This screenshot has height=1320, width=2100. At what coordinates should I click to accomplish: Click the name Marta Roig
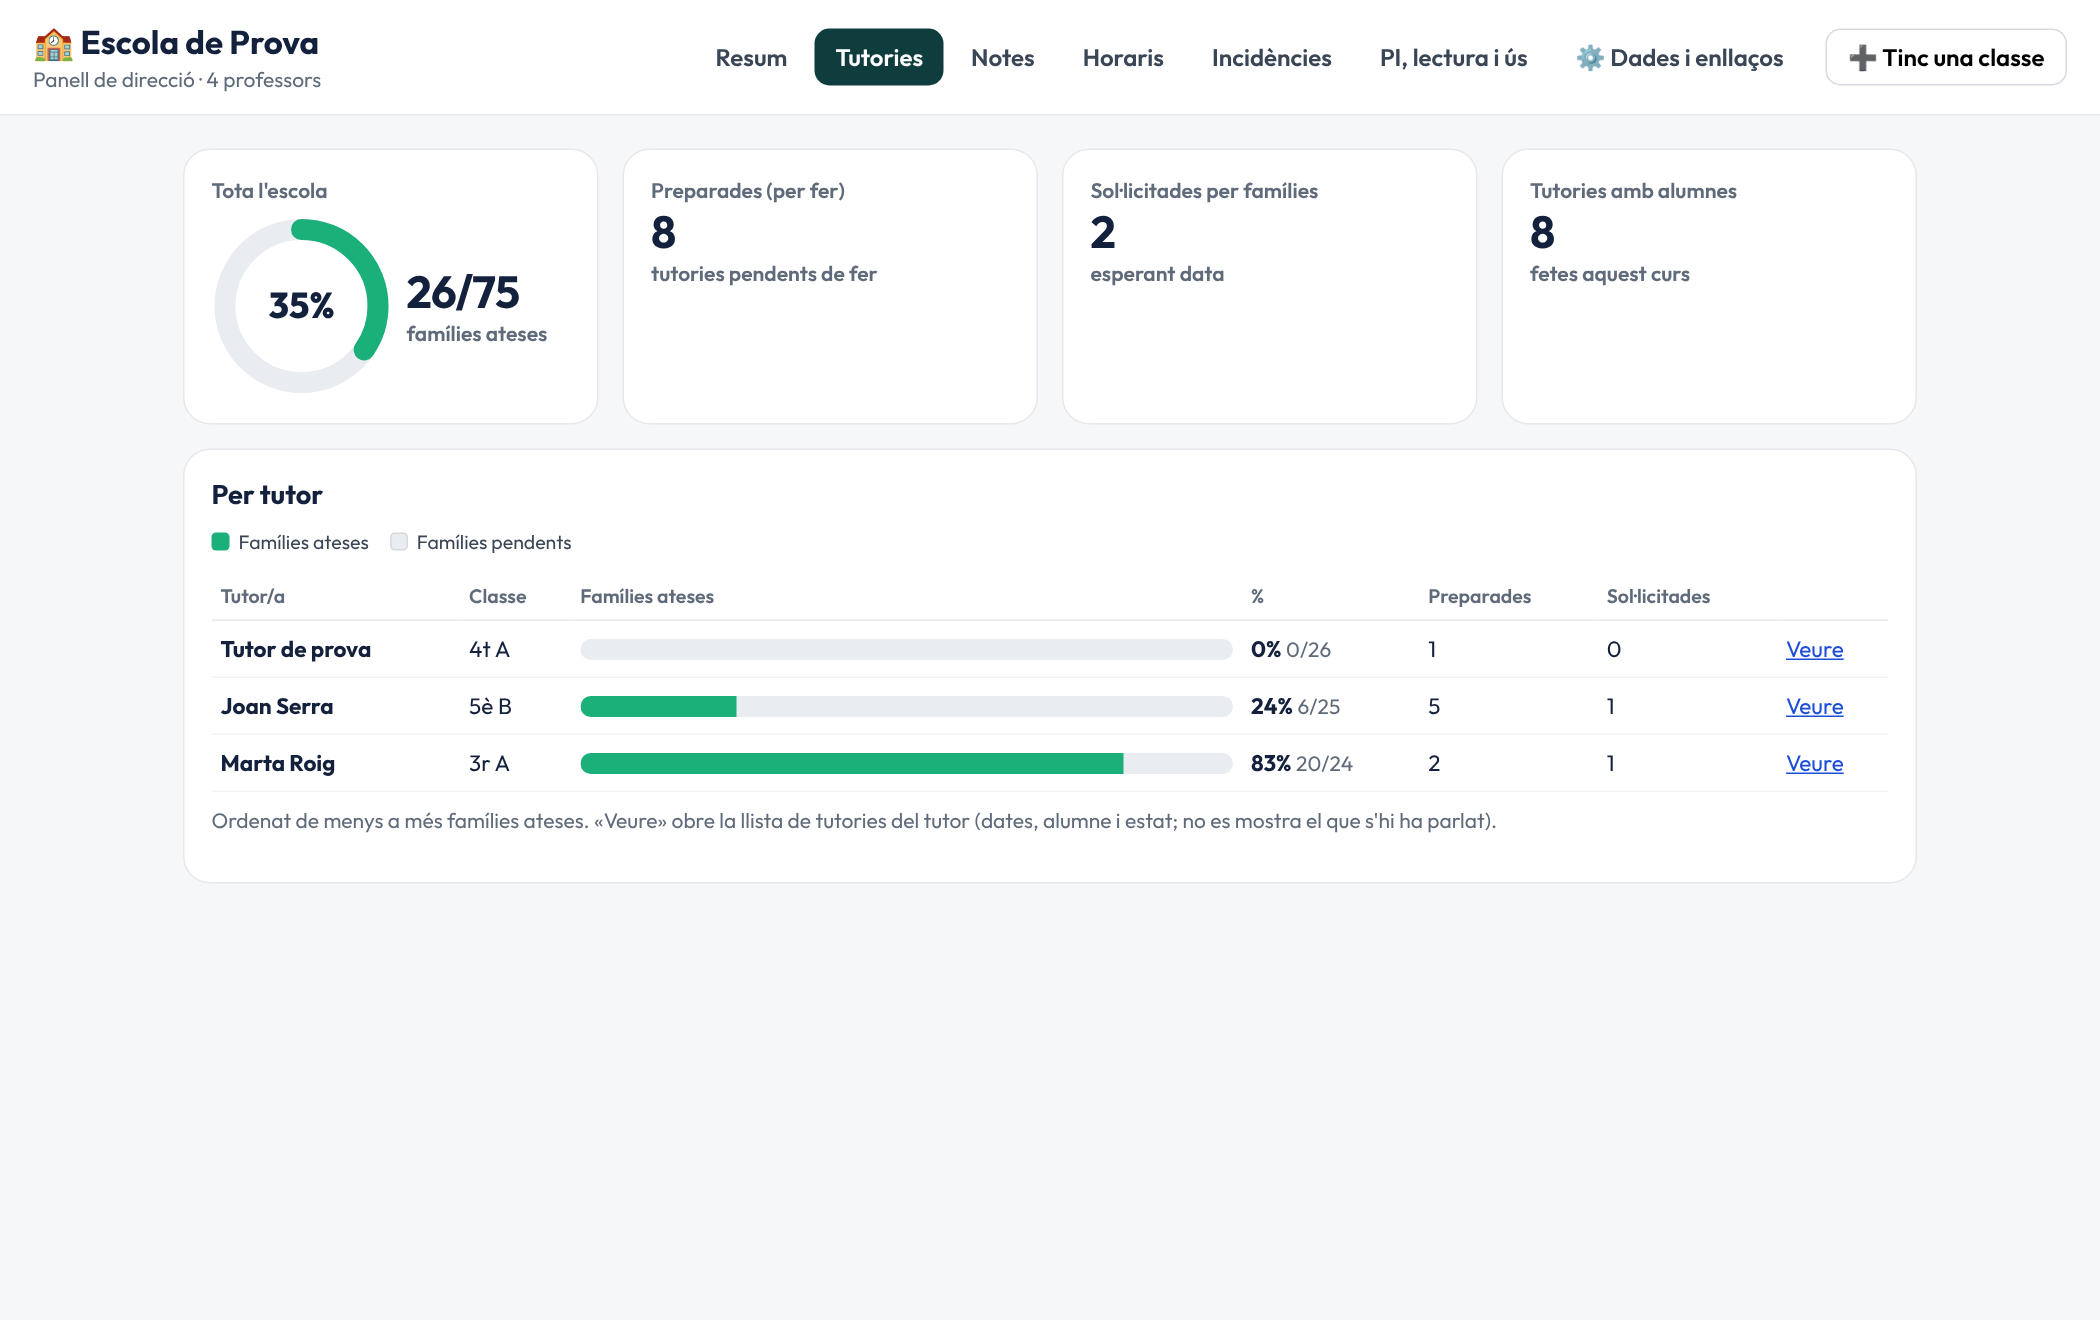(278, 764)
